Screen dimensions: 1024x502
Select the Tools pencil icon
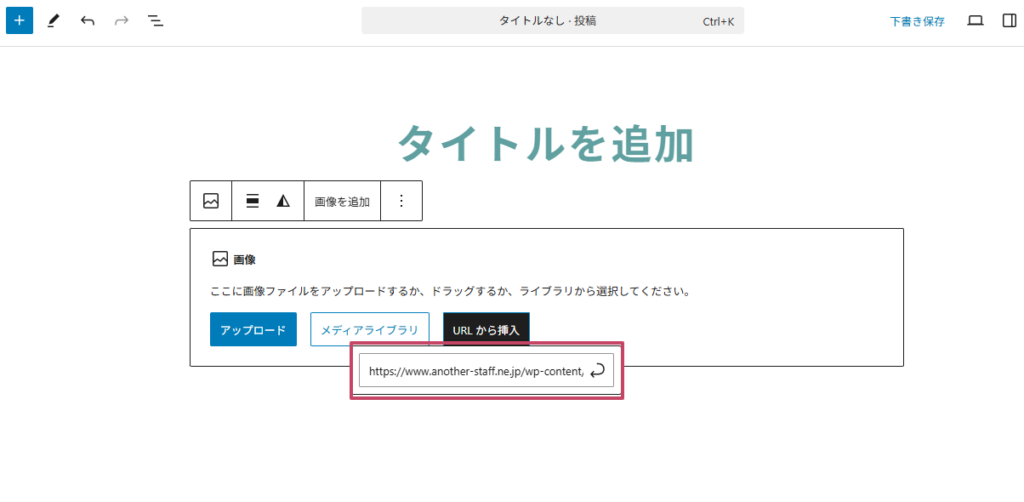[x=54, y=20]
